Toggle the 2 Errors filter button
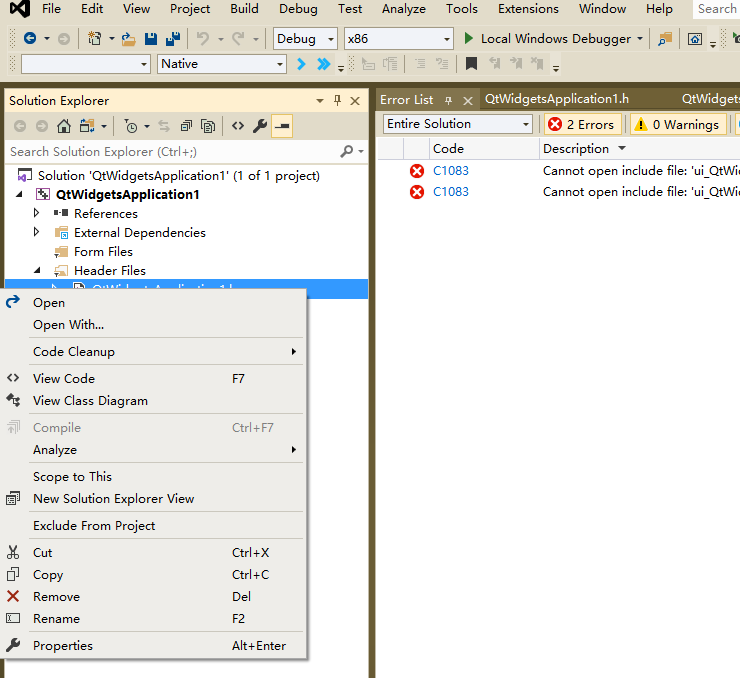This screenshot has height=678, width=740. click(x=582, y=125)
